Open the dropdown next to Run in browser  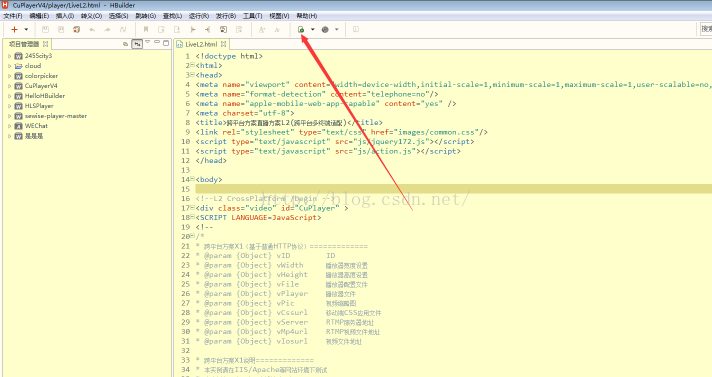point(313,30)
